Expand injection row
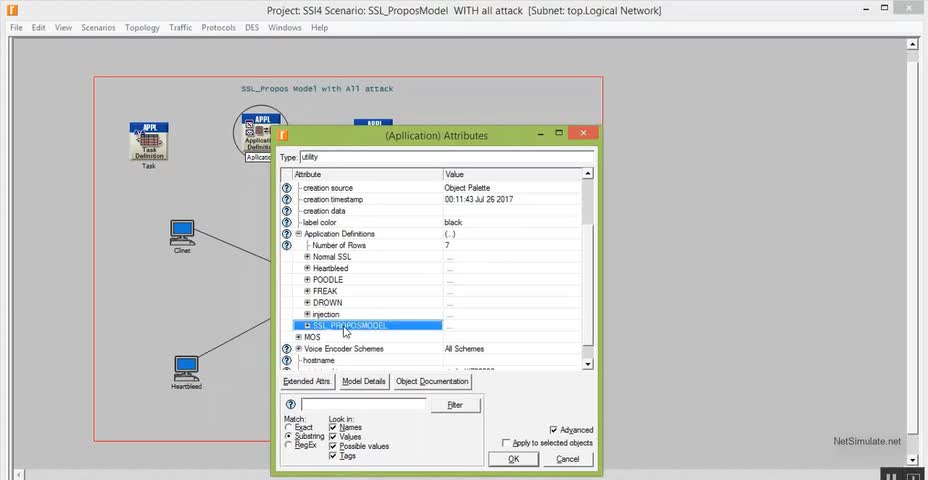The image size is (928, 480). (307, 314)
